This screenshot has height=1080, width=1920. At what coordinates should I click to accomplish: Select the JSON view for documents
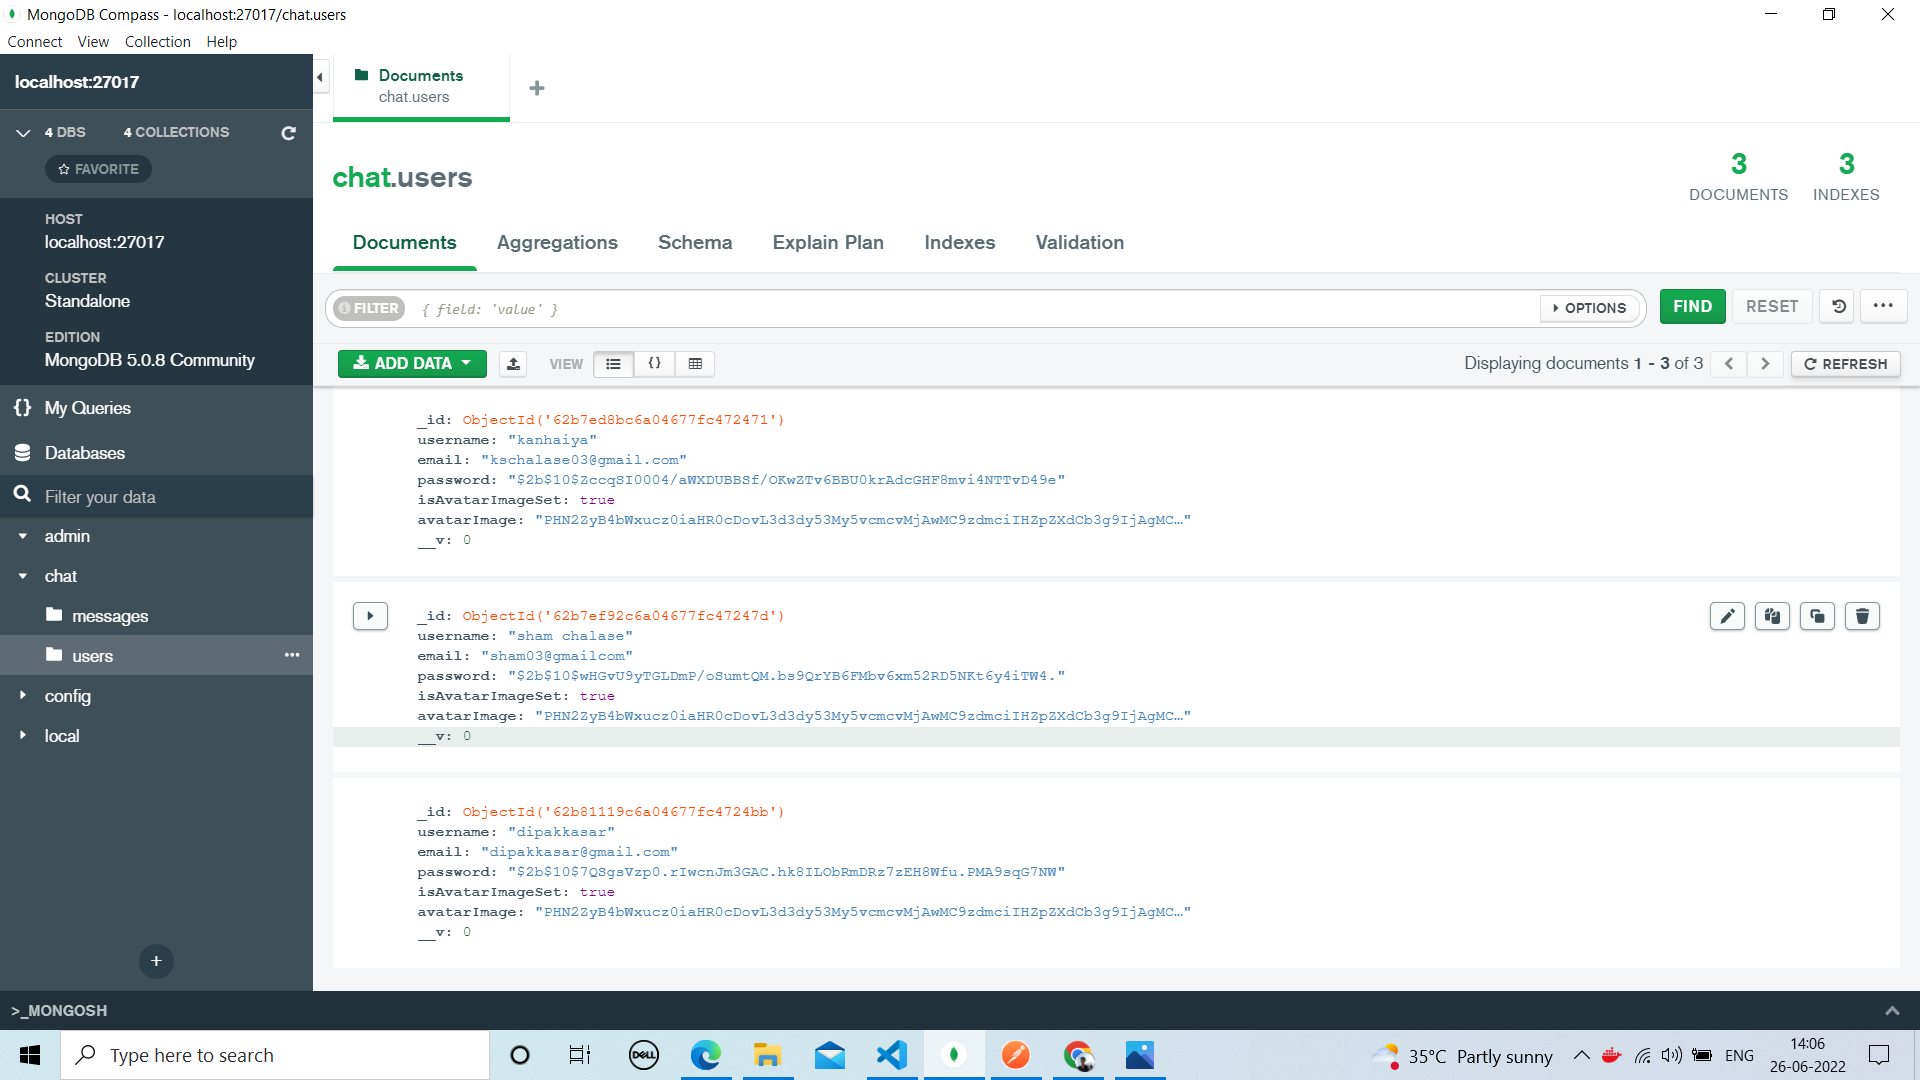(654, 364)
